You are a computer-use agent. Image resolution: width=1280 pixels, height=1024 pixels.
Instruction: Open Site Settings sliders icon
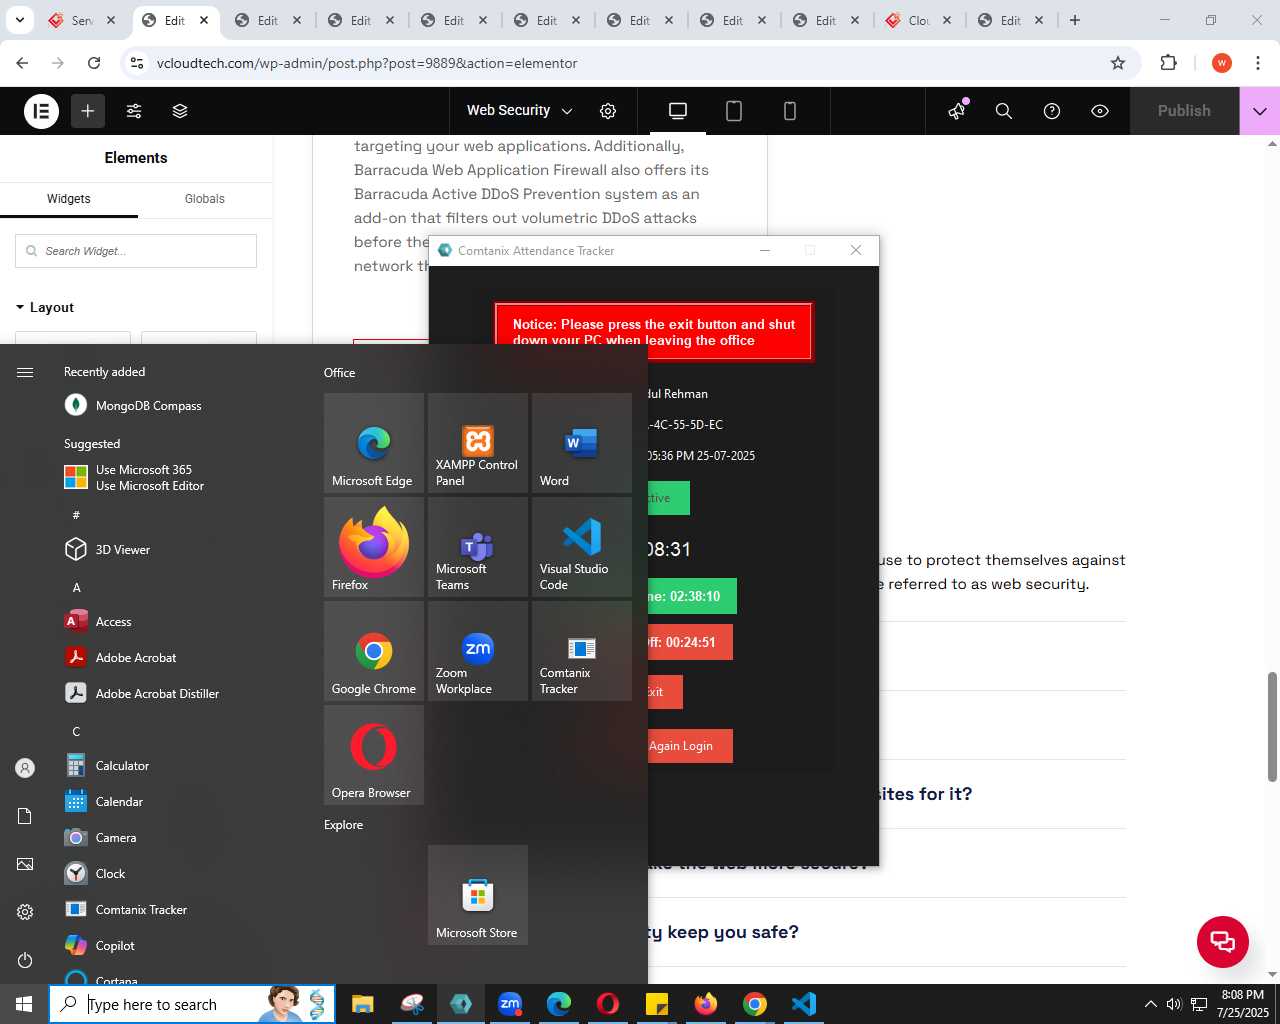point(134,111)
